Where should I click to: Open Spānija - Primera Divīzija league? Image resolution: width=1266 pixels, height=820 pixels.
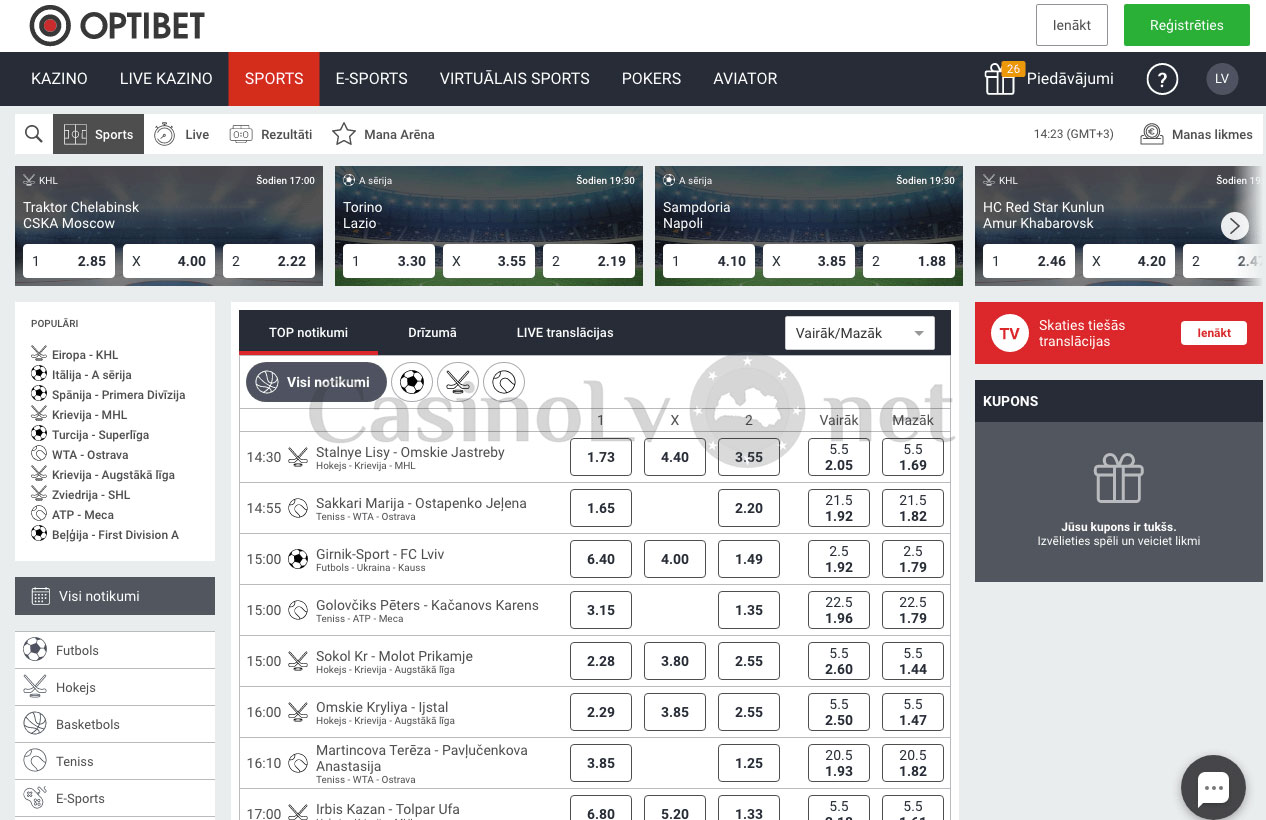[118, 395]
